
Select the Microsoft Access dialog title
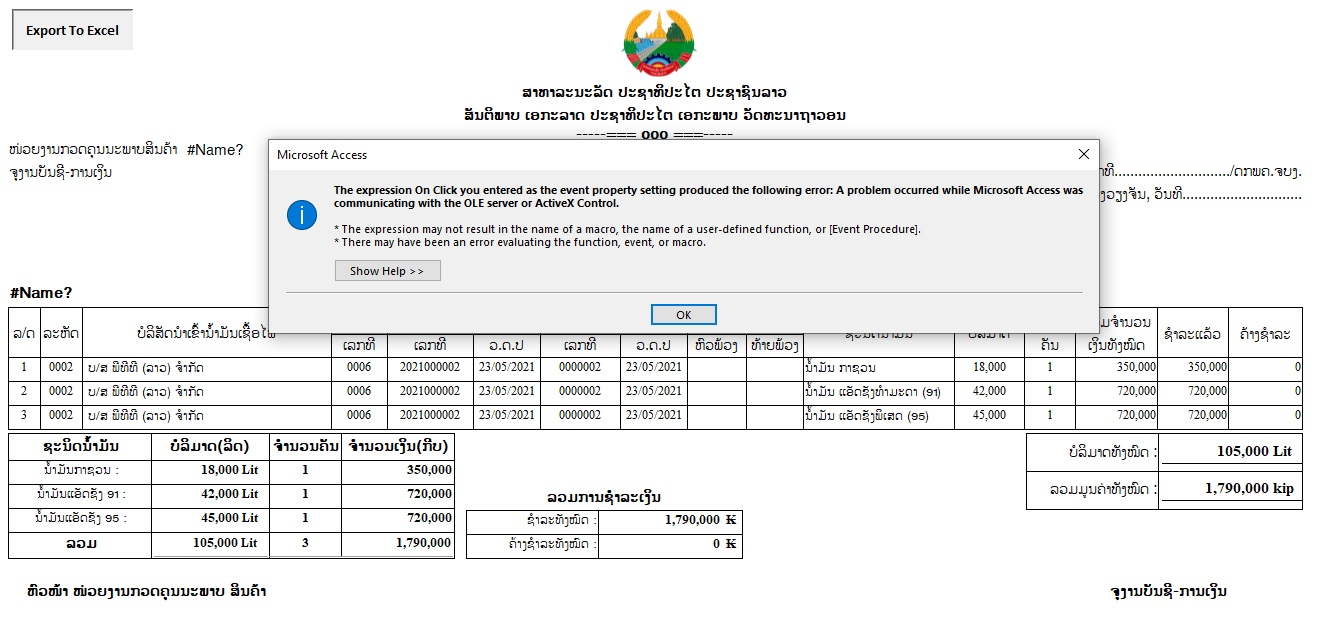pos(322,155)
